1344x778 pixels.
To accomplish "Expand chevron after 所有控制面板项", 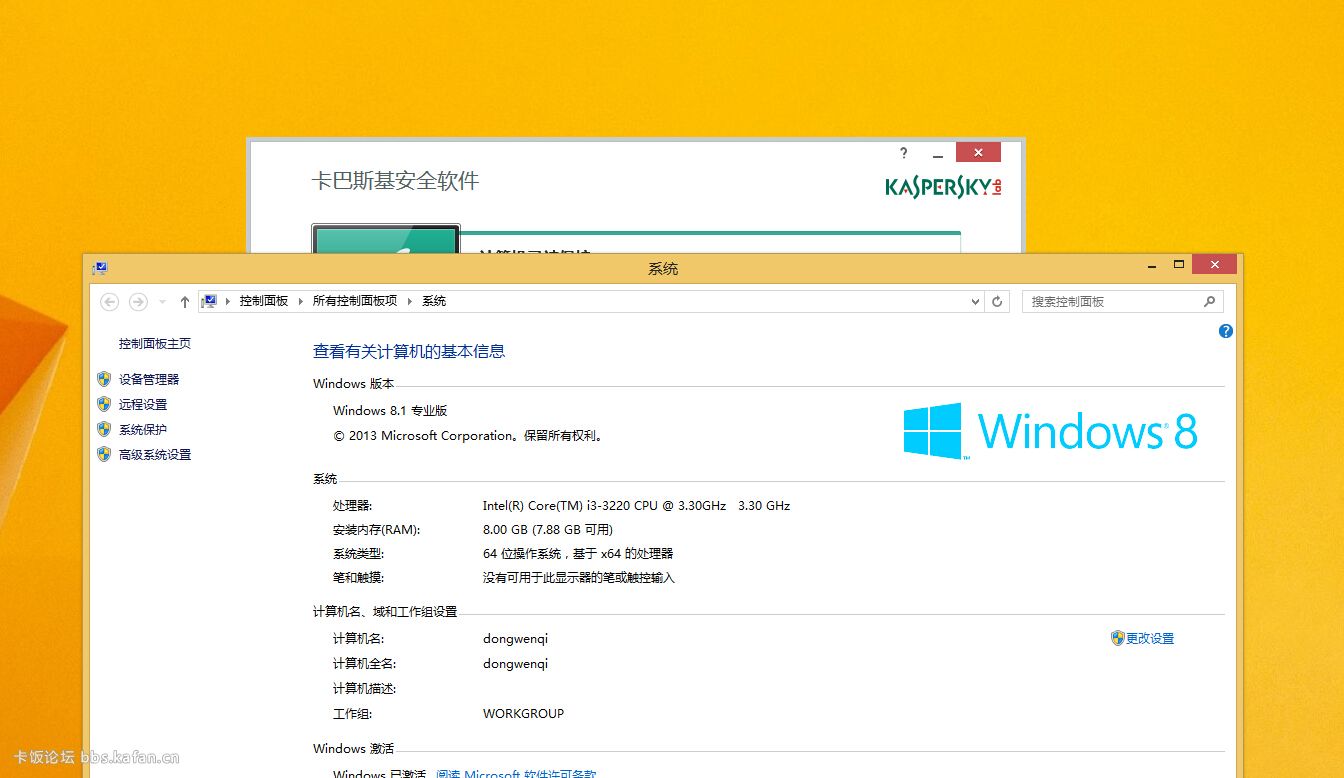I will (x=410, y=301).
